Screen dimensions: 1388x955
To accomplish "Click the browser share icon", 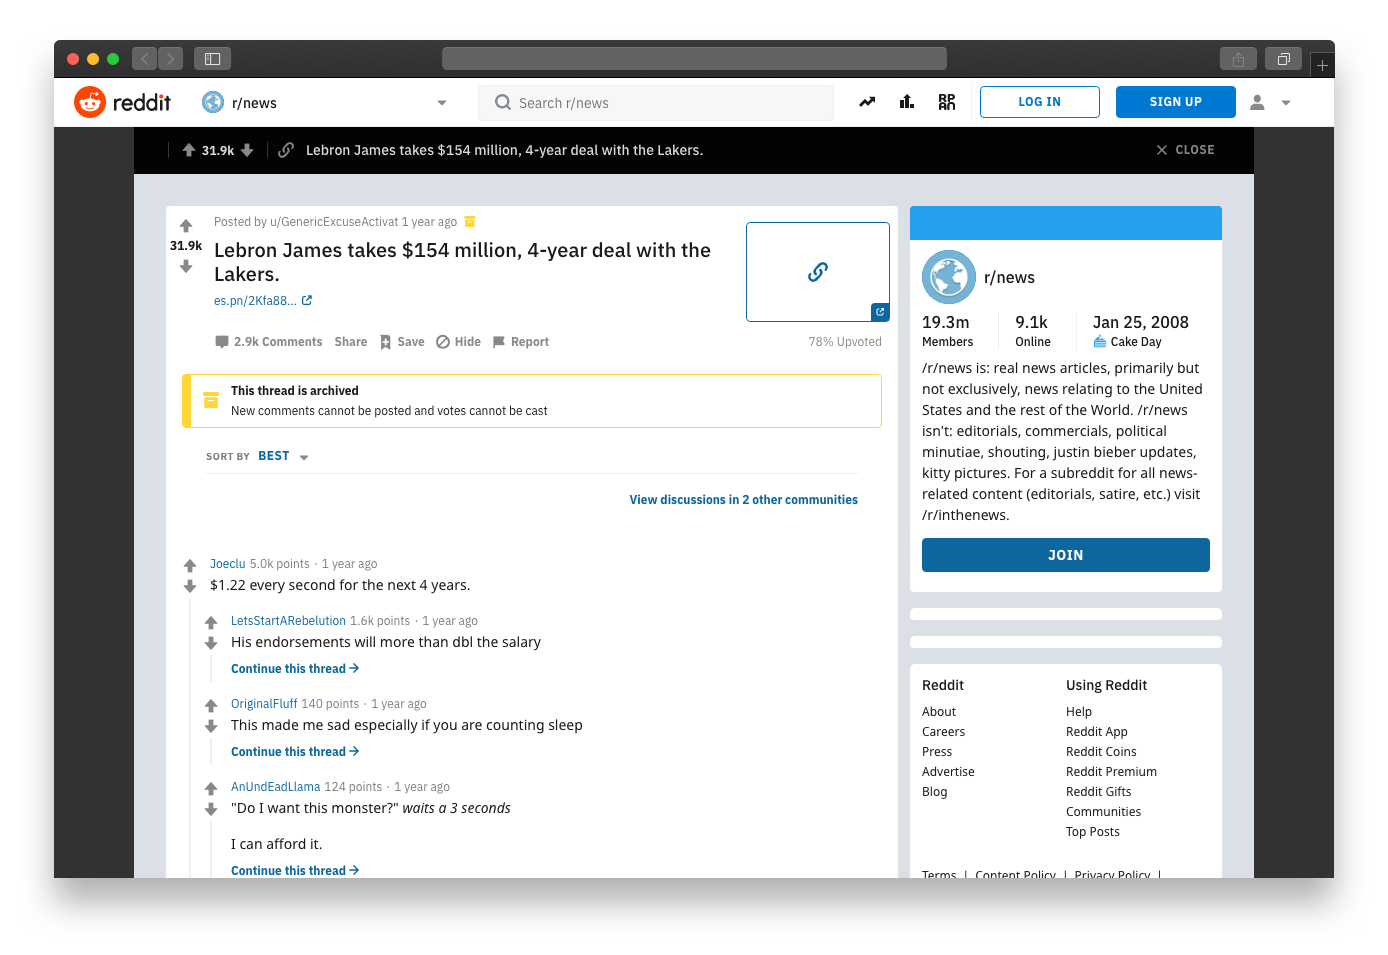I will (x=1238, y=59).
